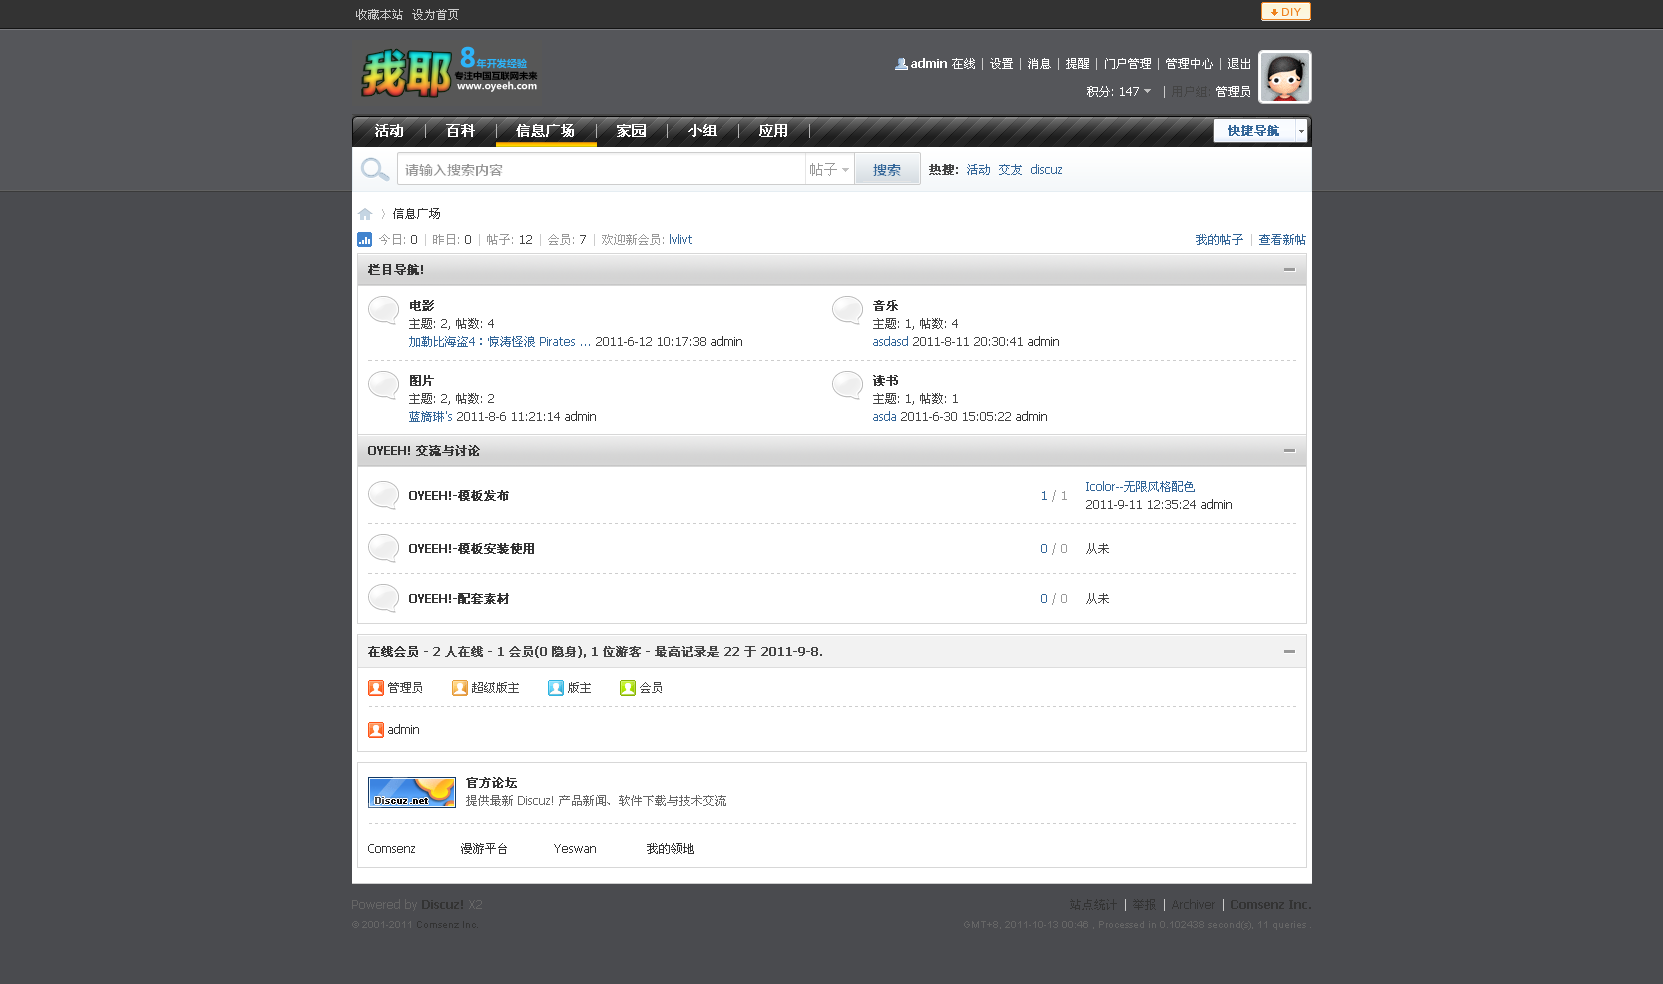Collapse the OYEEH! 交流与讨论 section

click(1289, 451)
